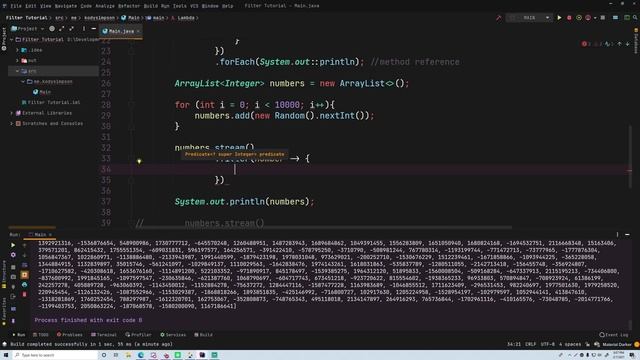Open the Terminal tool window
This screenshot has height=360, width=640.
(x=104, y=335)
